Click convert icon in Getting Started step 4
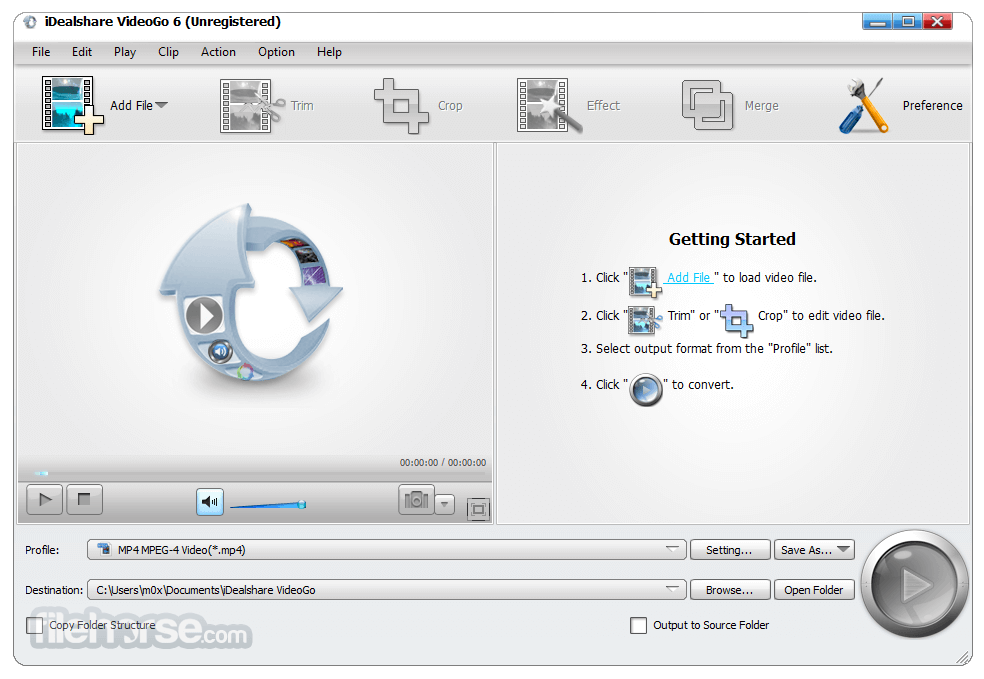This screenshot has width=984, height=679. 646,390
